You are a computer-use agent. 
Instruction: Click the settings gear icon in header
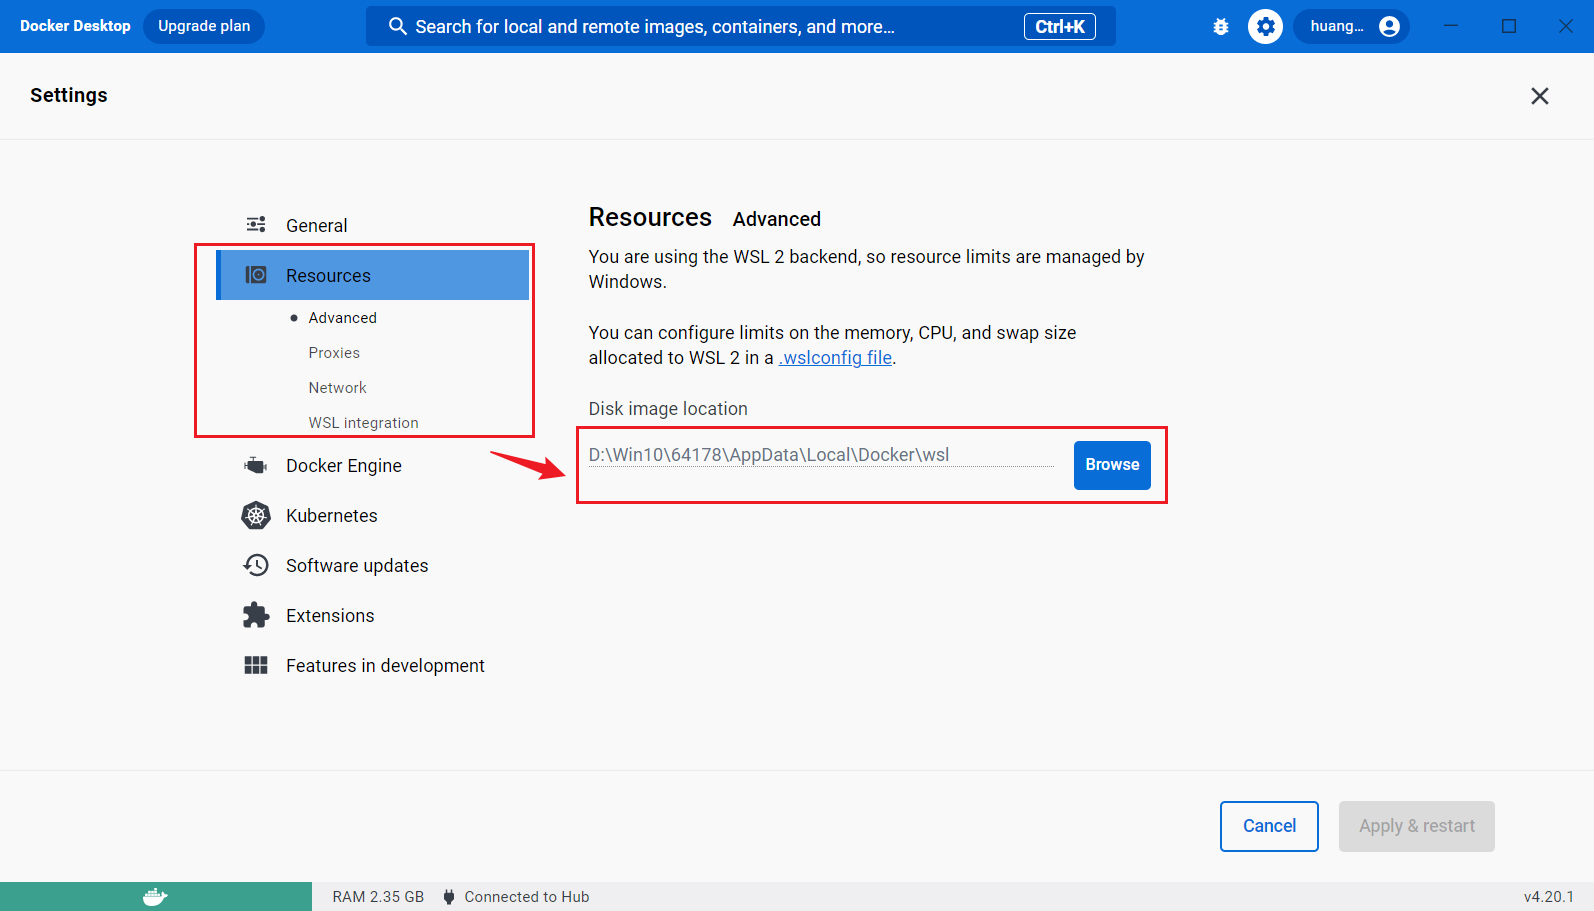click(1265, 27)
